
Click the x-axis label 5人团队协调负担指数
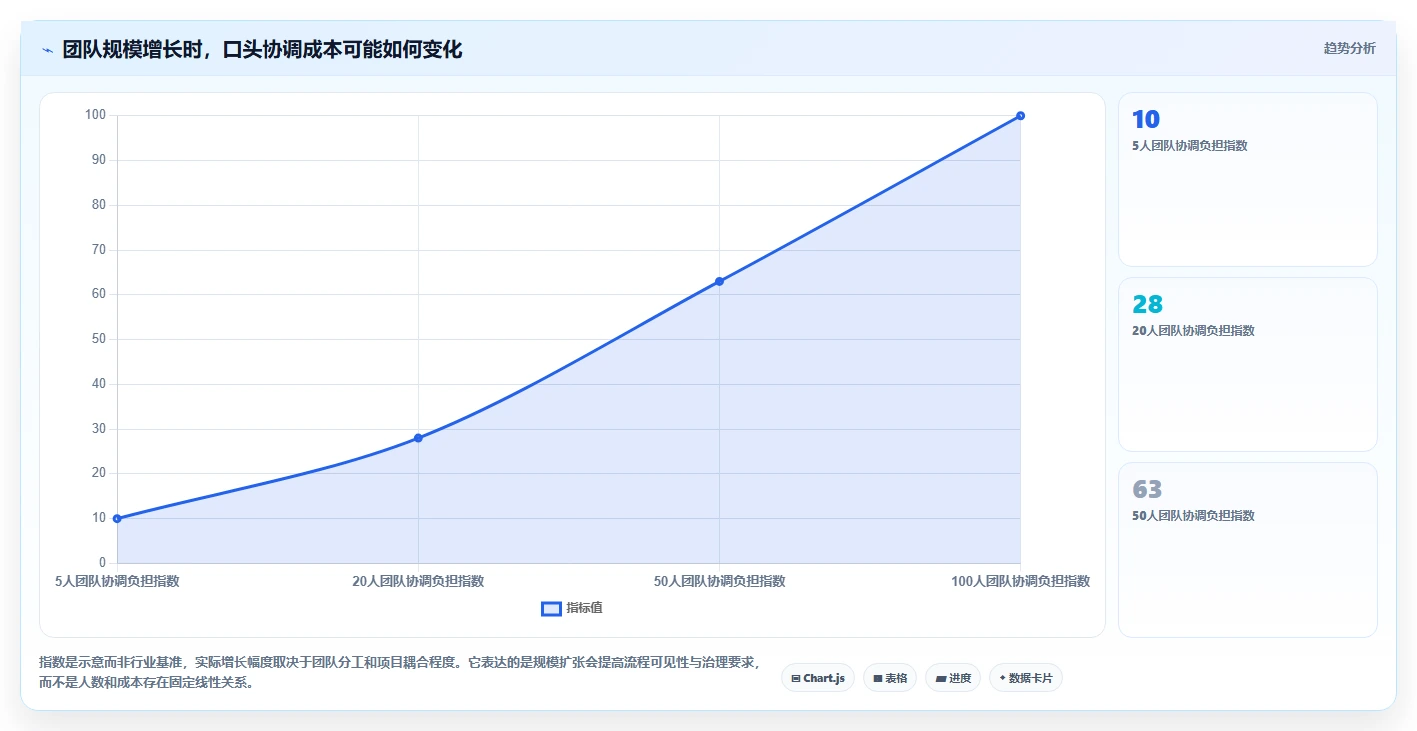click(117, 581)
